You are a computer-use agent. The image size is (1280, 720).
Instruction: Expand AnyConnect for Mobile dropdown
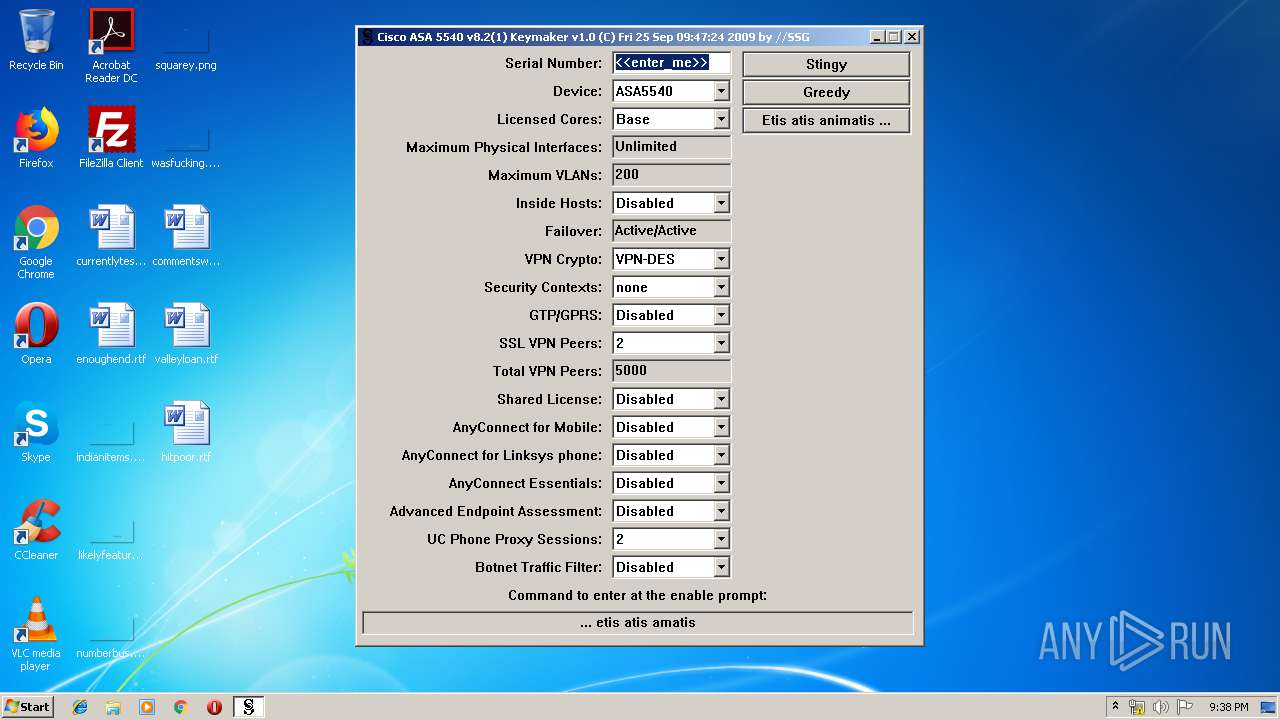coord(721,427)
